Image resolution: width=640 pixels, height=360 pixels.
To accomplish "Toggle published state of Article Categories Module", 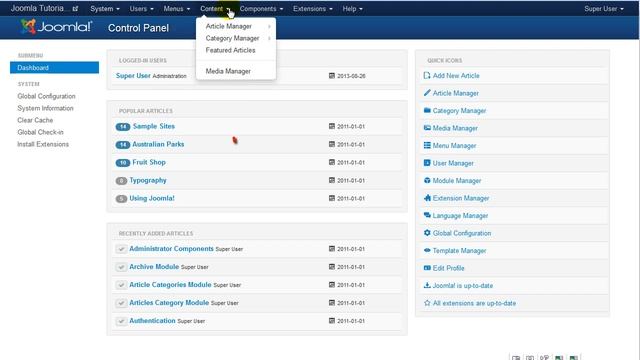I will point(121,285).
